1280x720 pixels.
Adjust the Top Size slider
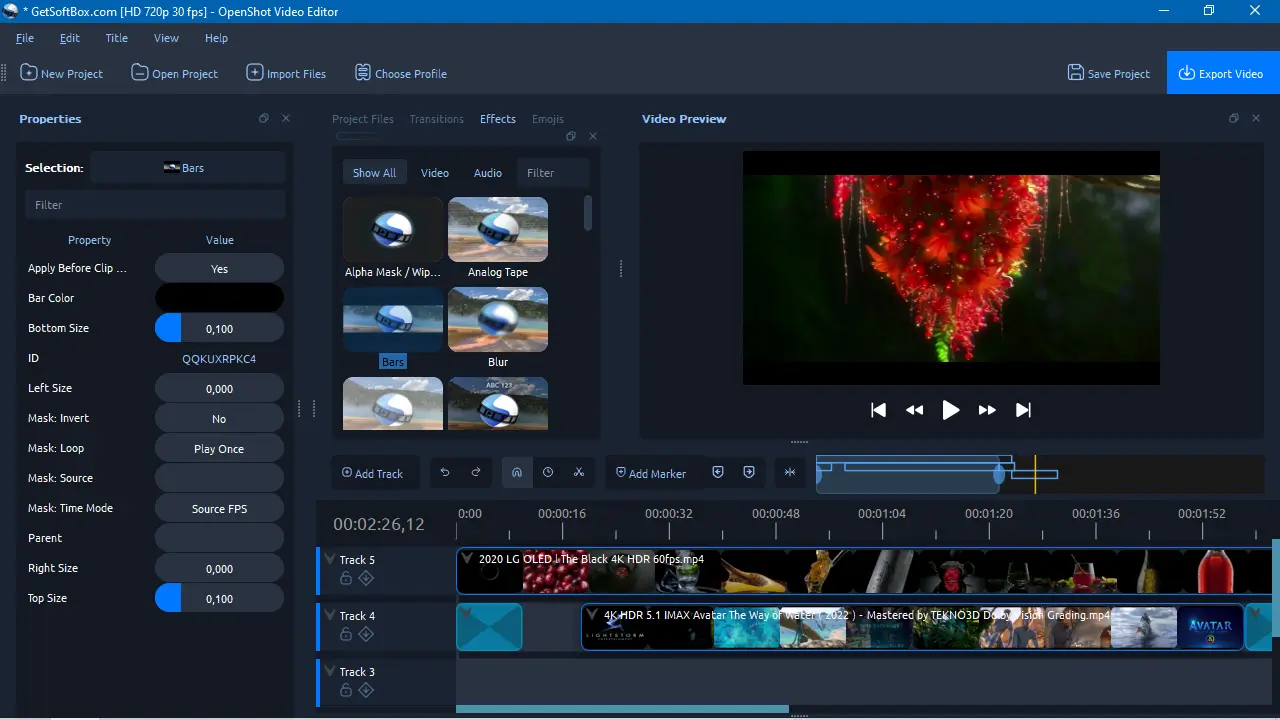tap(219, 598)
